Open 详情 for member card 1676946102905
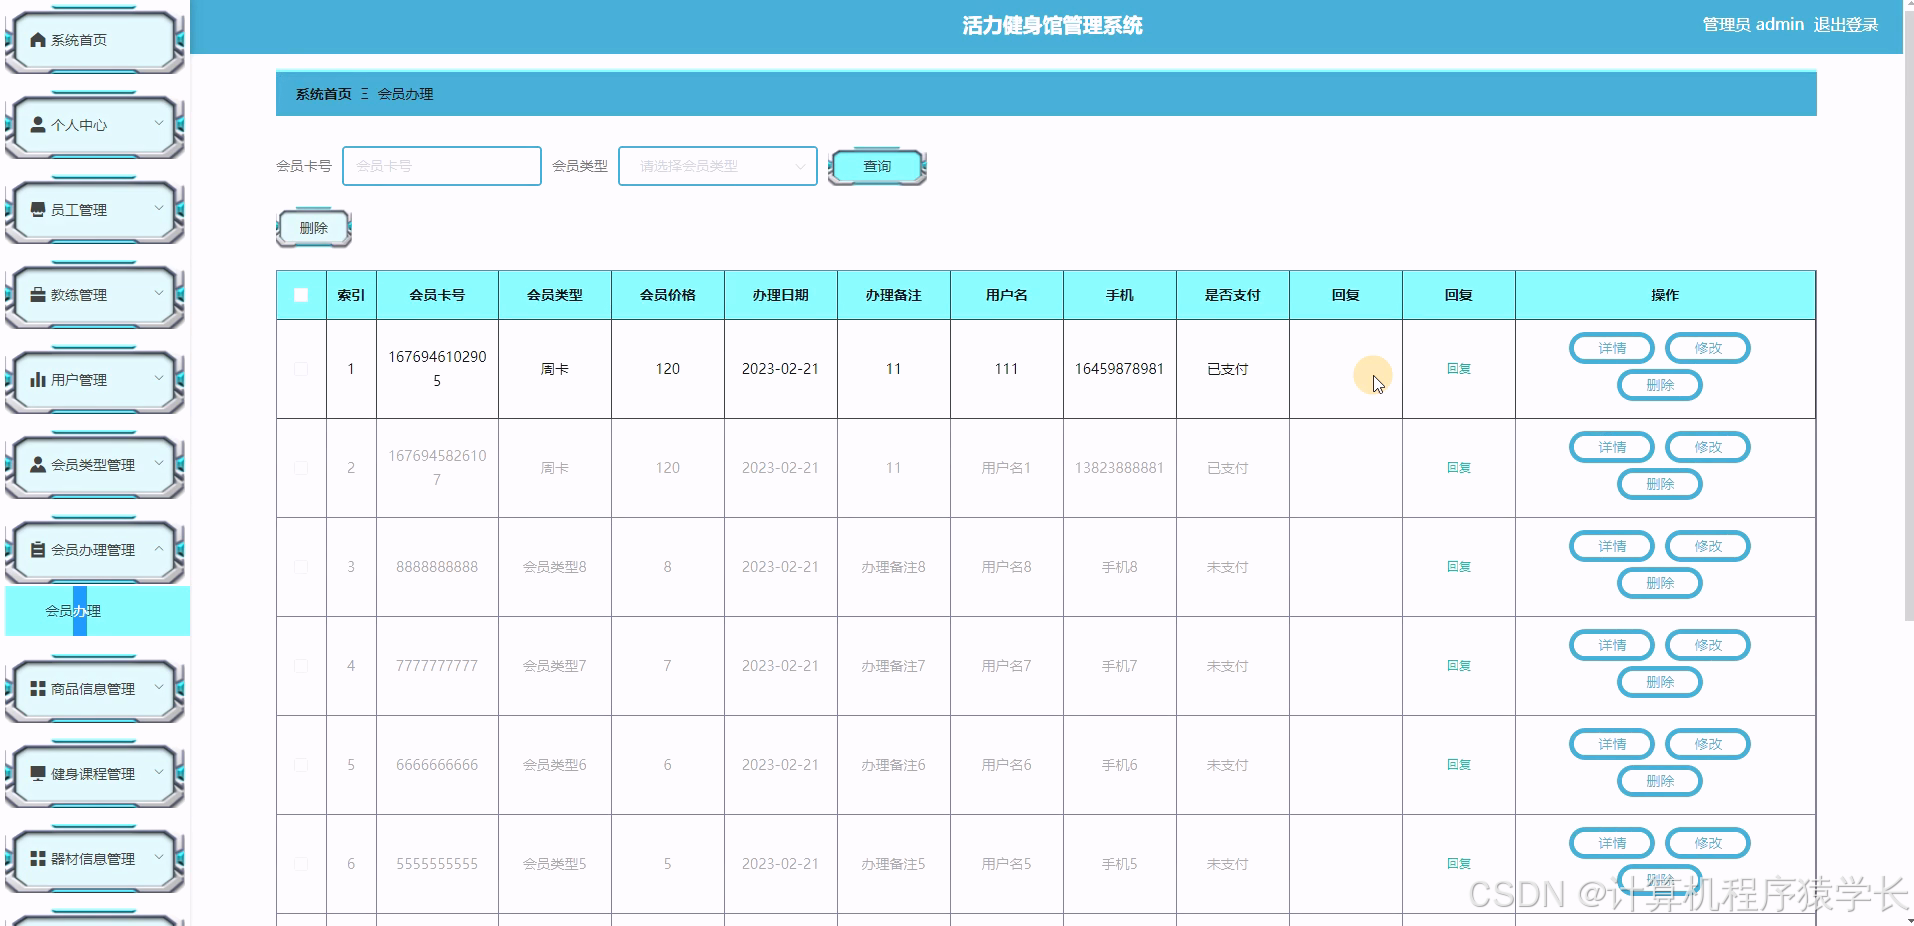1914x926 pixels. (1612, 348)
